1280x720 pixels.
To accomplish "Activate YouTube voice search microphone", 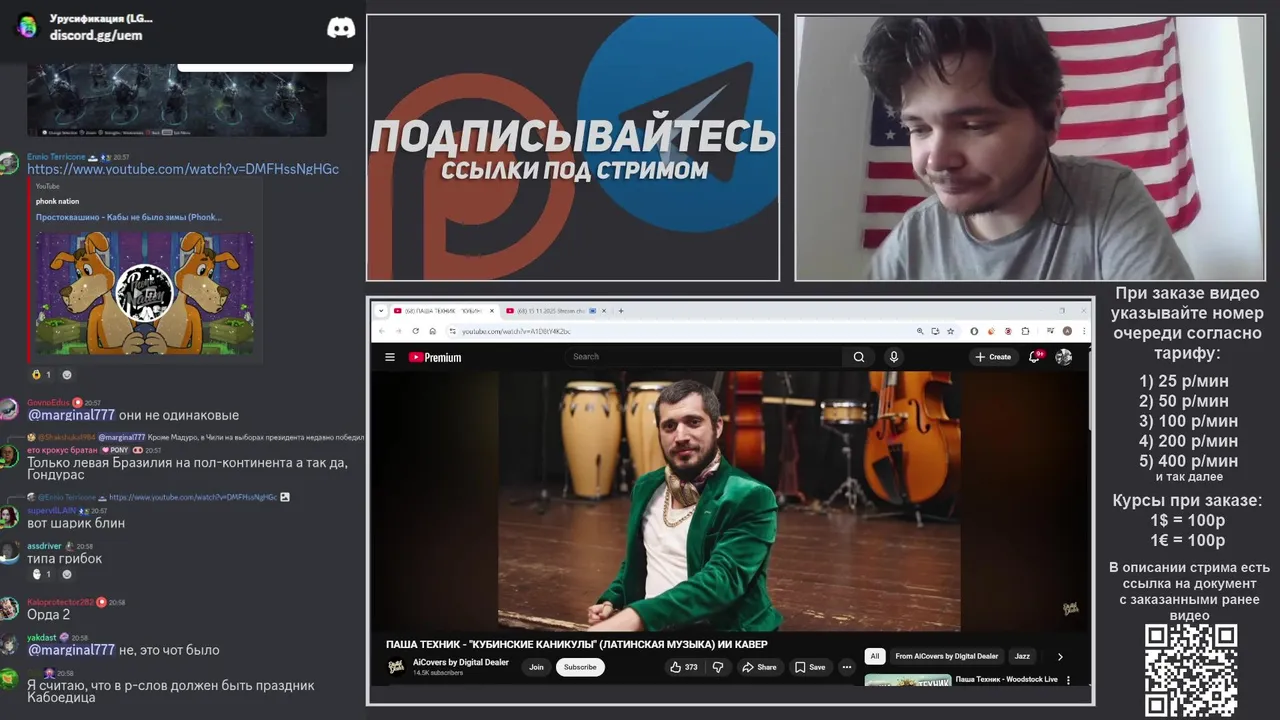I will pos(894,357).
